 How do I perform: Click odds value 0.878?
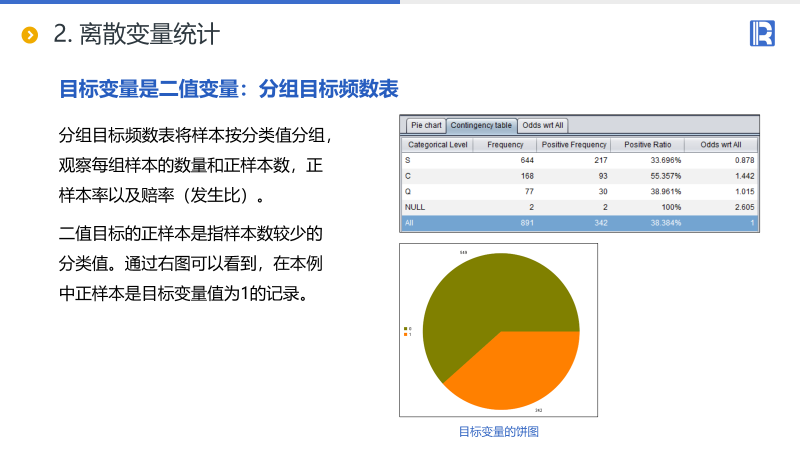pyautogui.click(x=744, y=160)
